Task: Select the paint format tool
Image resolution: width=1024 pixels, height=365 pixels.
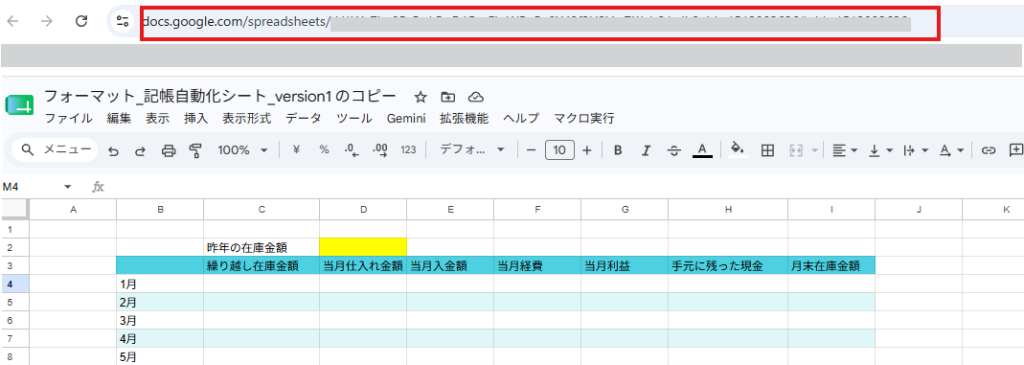Action: click(195, 151)
